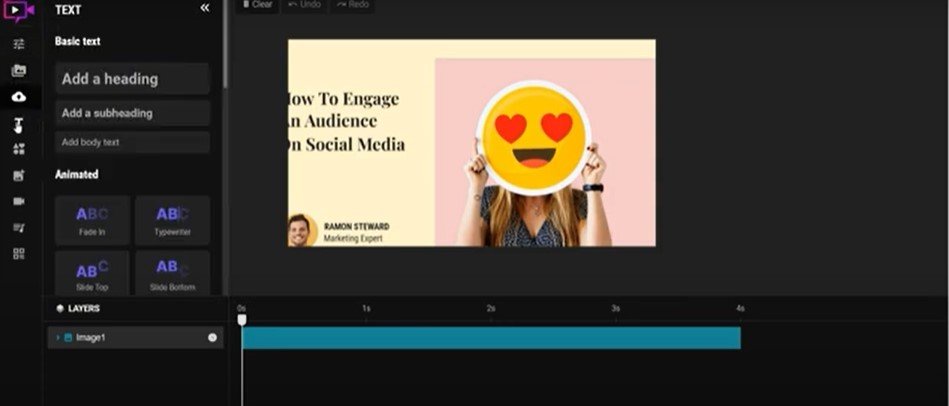Open the music audio sidebar icon
This screenshot has height=406, width=949.
point(19,228)
